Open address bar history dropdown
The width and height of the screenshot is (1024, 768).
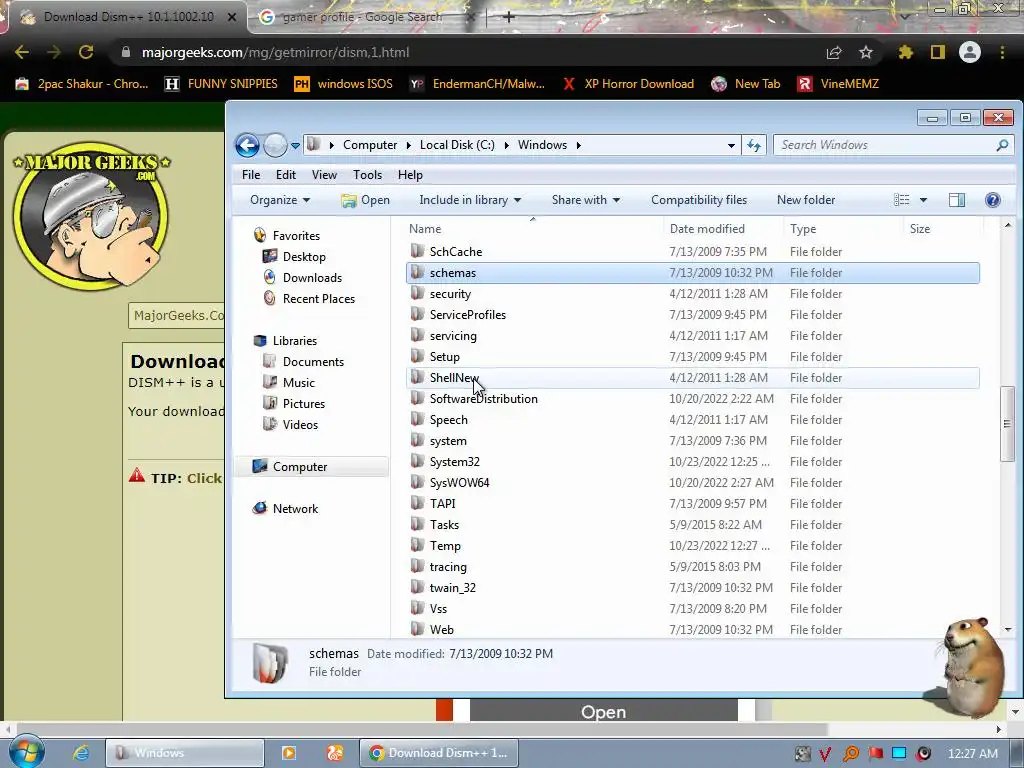tap(731, 145)
